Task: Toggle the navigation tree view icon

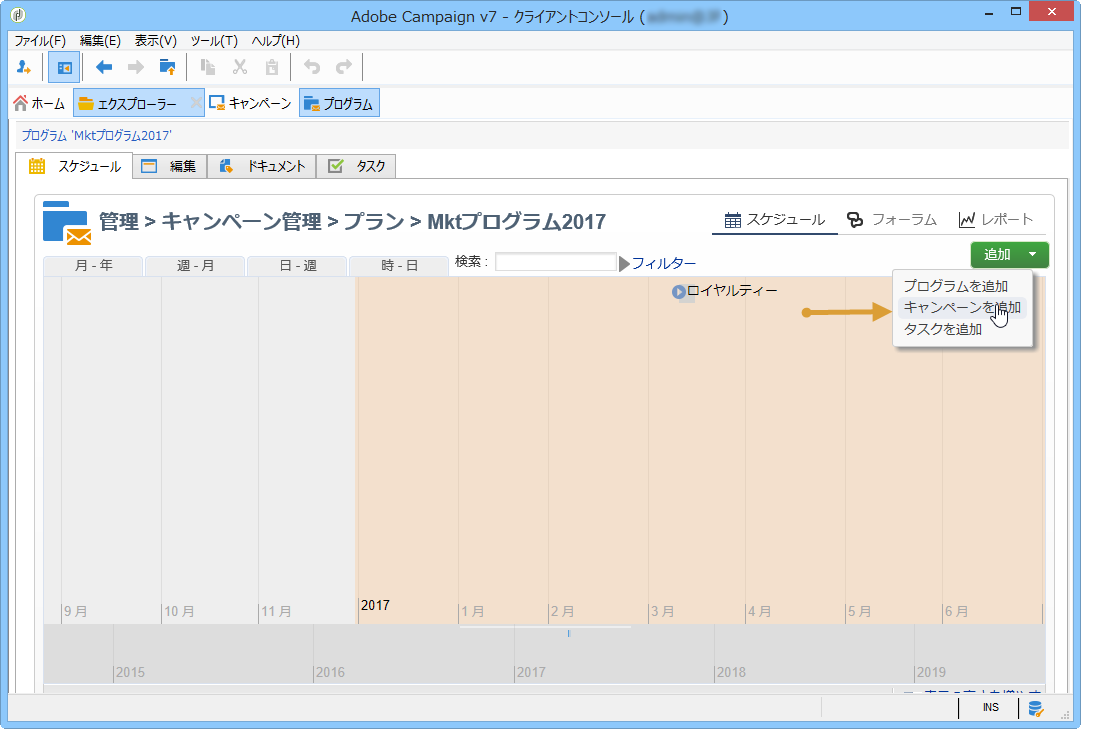Action: coord(64,68)
